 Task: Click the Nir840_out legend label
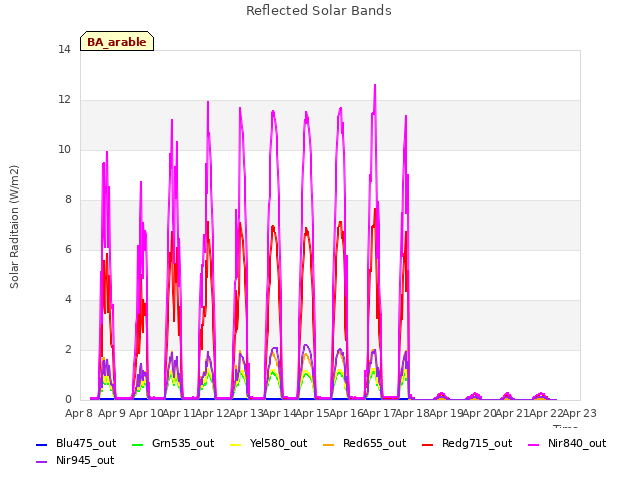(x=577, y=444)
